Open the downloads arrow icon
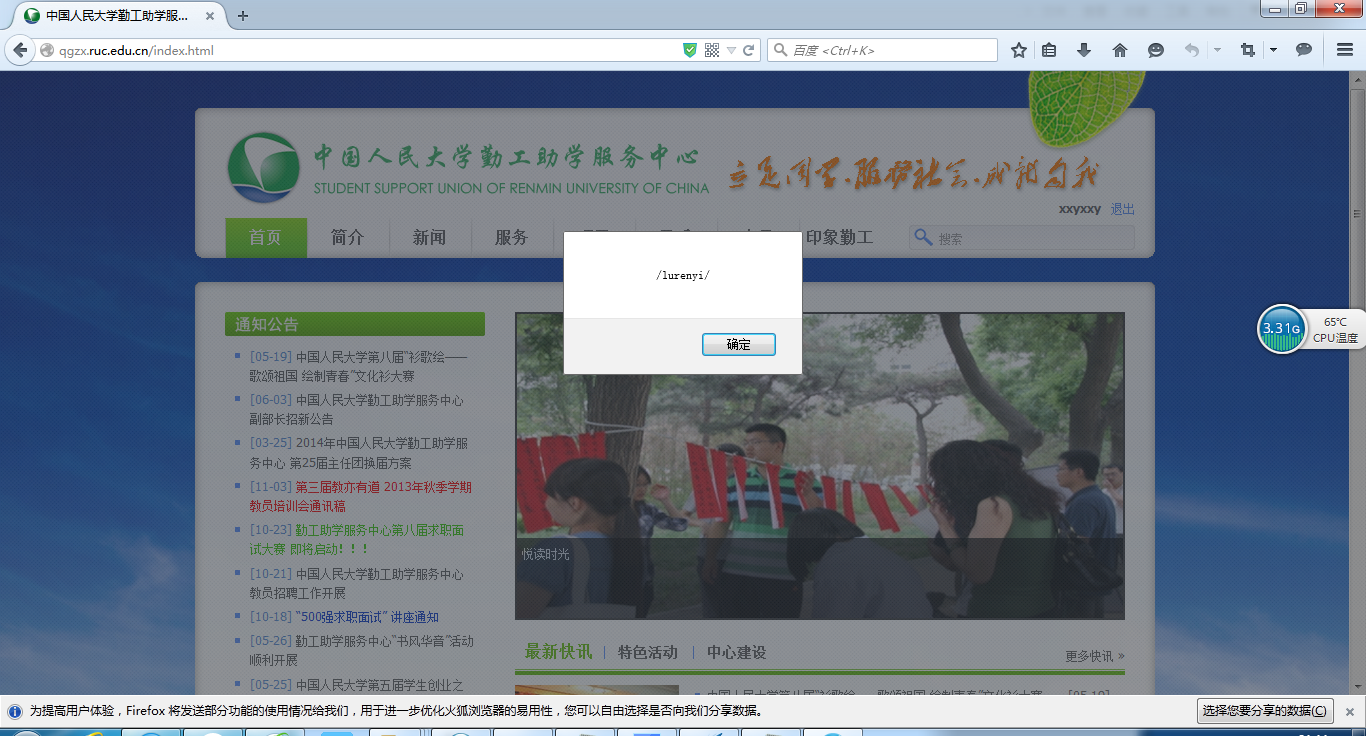Viewport: 1366px width, 736px height. (x=1084, y=50)
